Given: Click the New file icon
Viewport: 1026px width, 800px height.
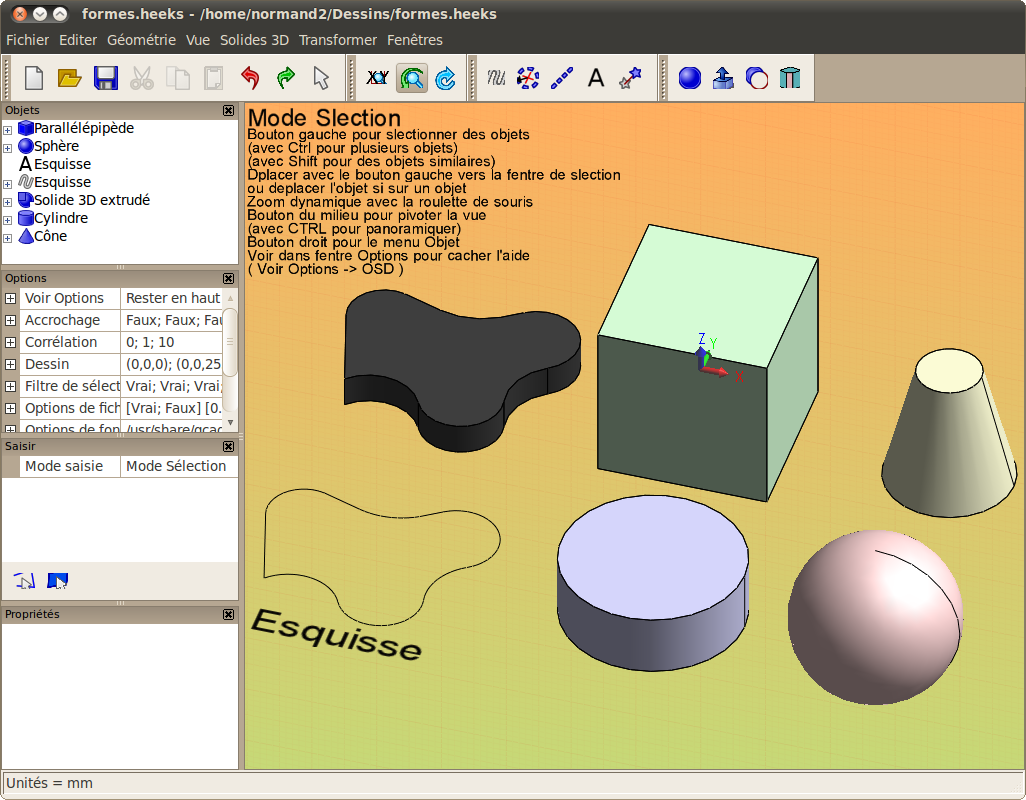Looking at the screenshot, I should tap(34, 78).
